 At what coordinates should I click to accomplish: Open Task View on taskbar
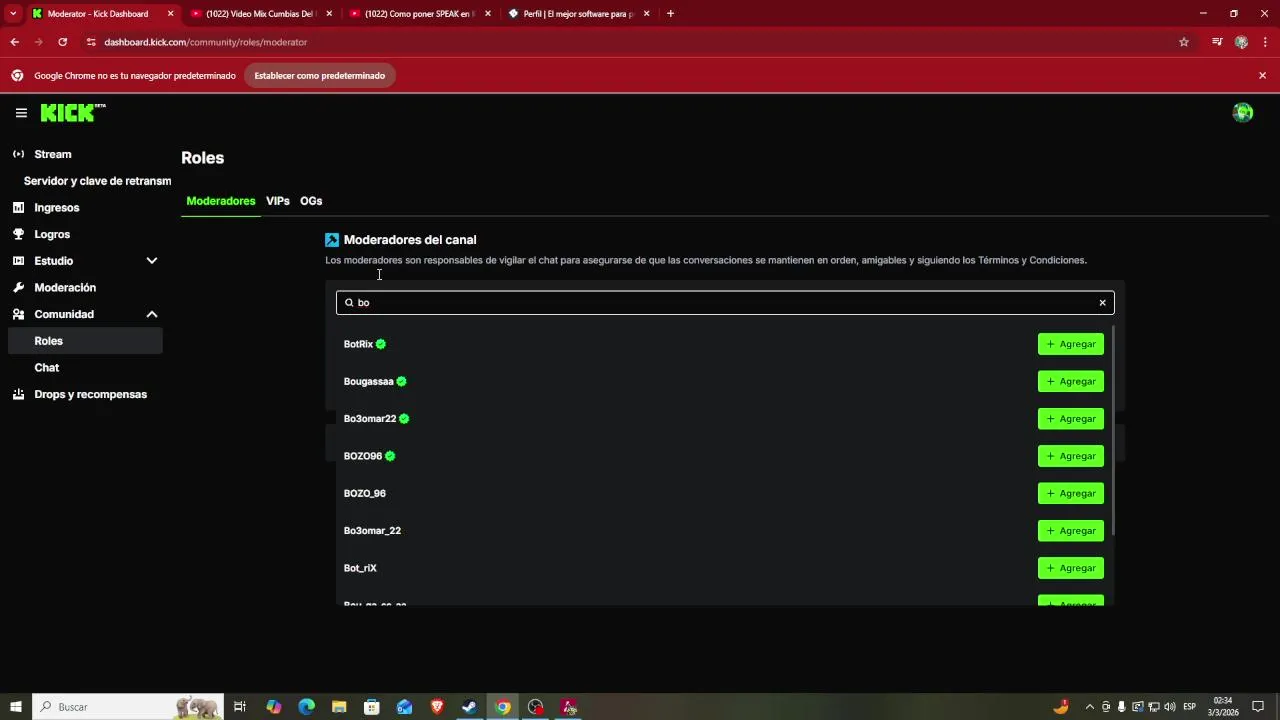tap(240, 707)
